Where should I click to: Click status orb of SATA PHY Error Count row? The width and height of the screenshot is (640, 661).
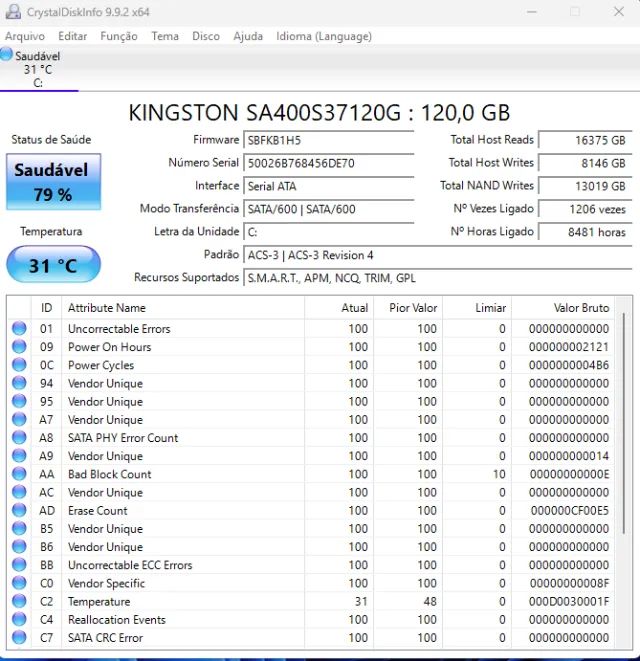pyautogui.click(x=19, y=437)
